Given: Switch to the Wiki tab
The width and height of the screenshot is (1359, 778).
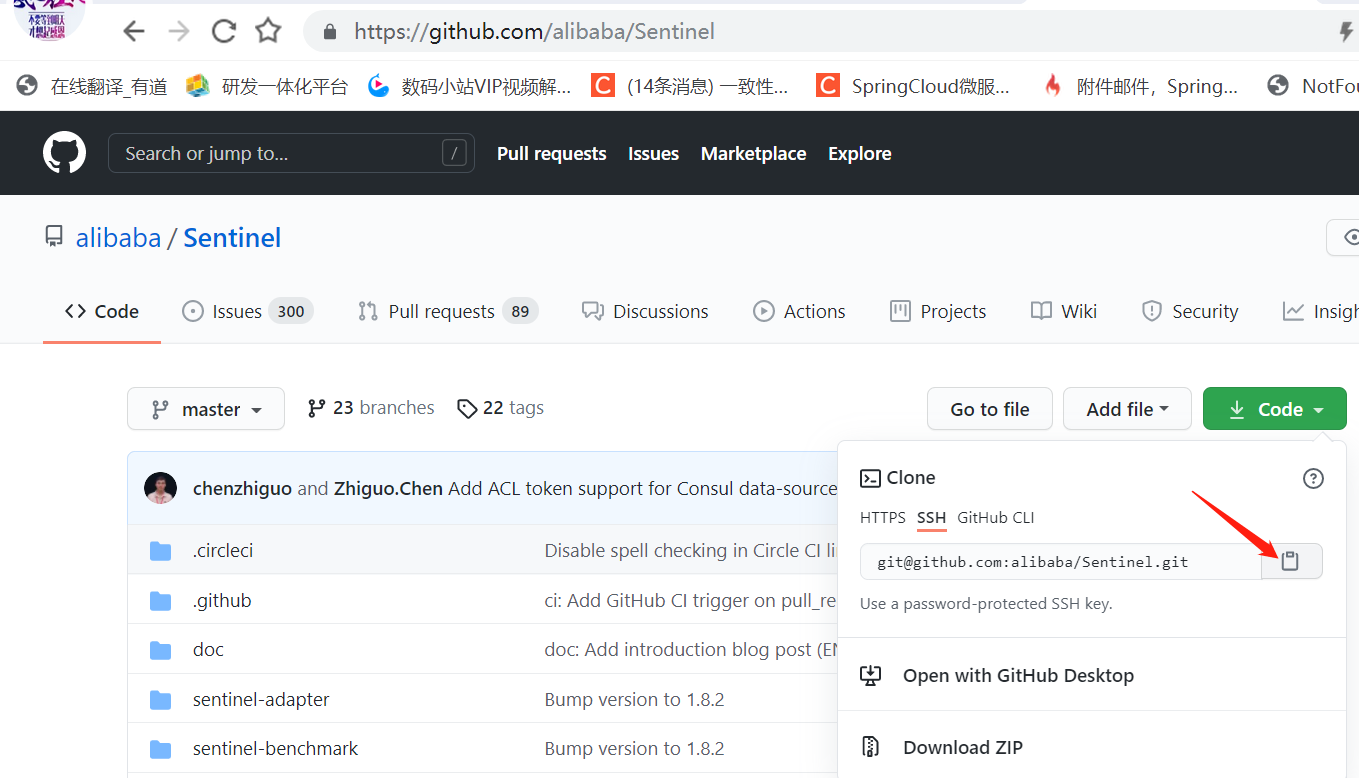Looking at the screenshot, I should (x=1064, y=311).
